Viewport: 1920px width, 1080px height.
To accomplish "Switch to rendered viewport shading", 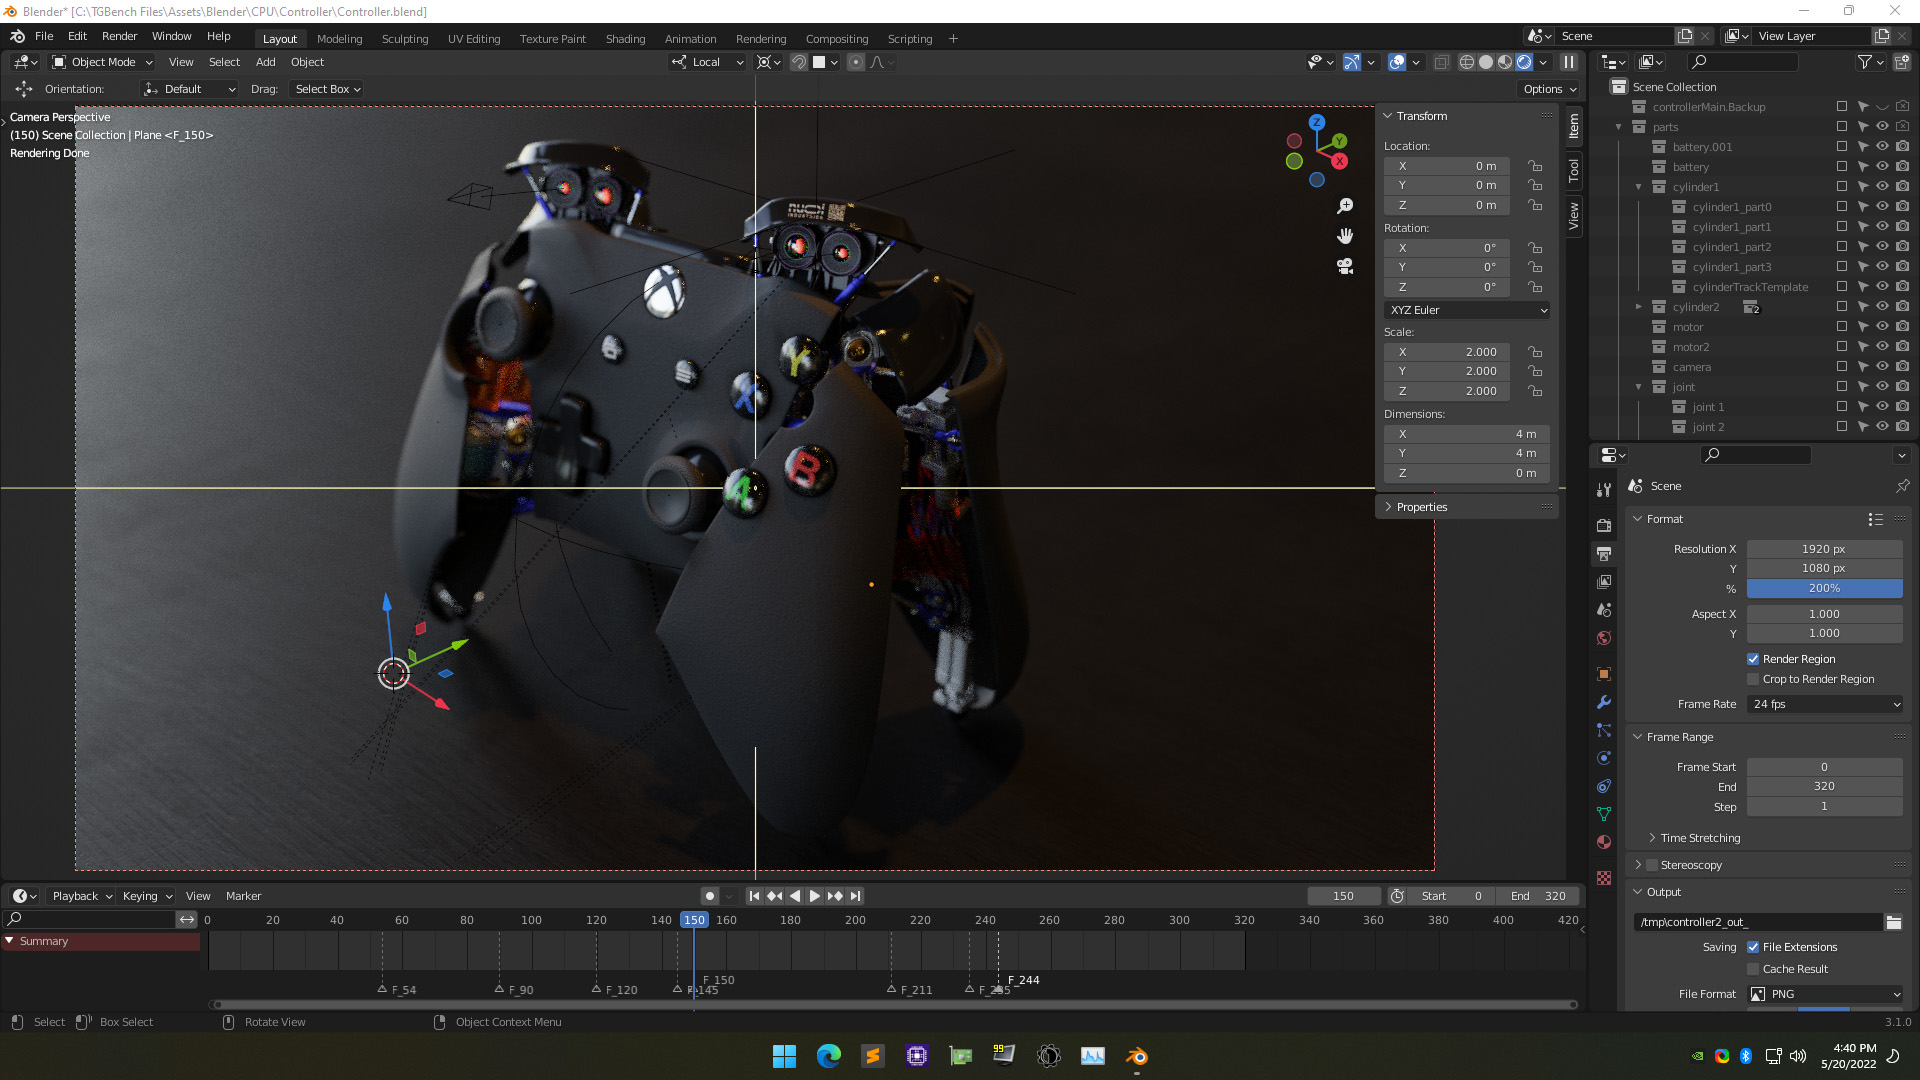I will [1524, 62].
